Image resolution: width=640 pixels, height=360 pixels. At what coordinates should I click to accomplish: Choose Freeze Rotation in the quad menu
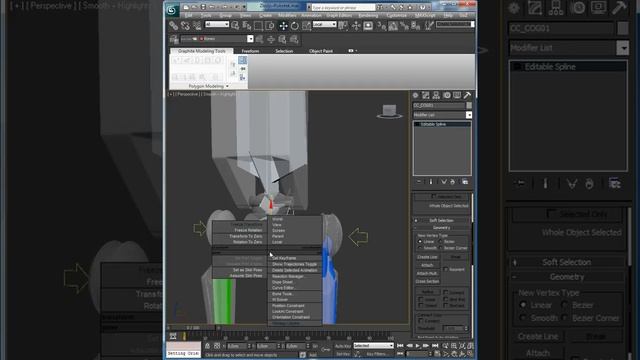click(x=248, y=230)
